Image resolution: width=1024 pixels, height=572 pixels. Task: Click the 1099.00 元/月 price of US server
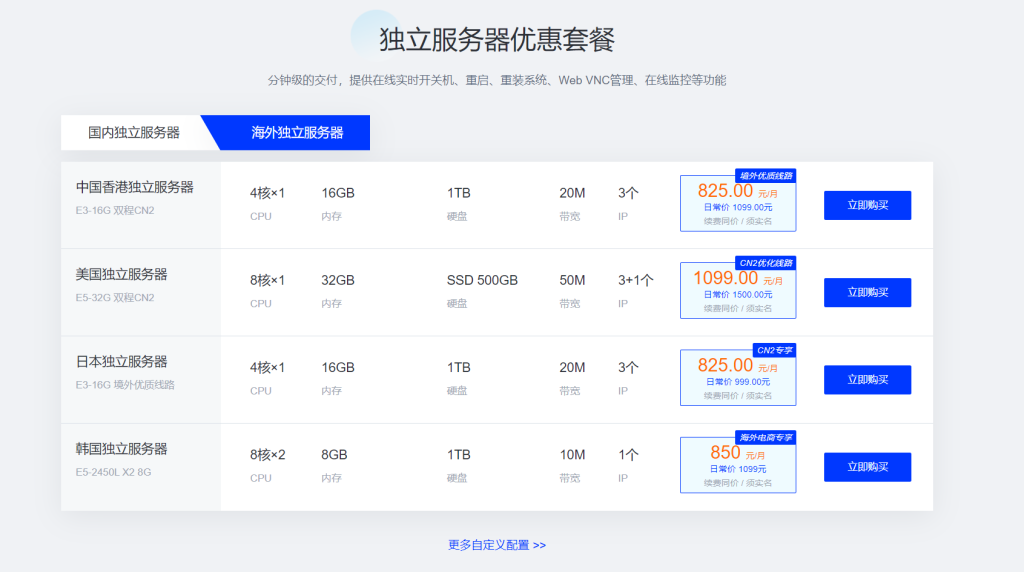(x=735, y=278)
